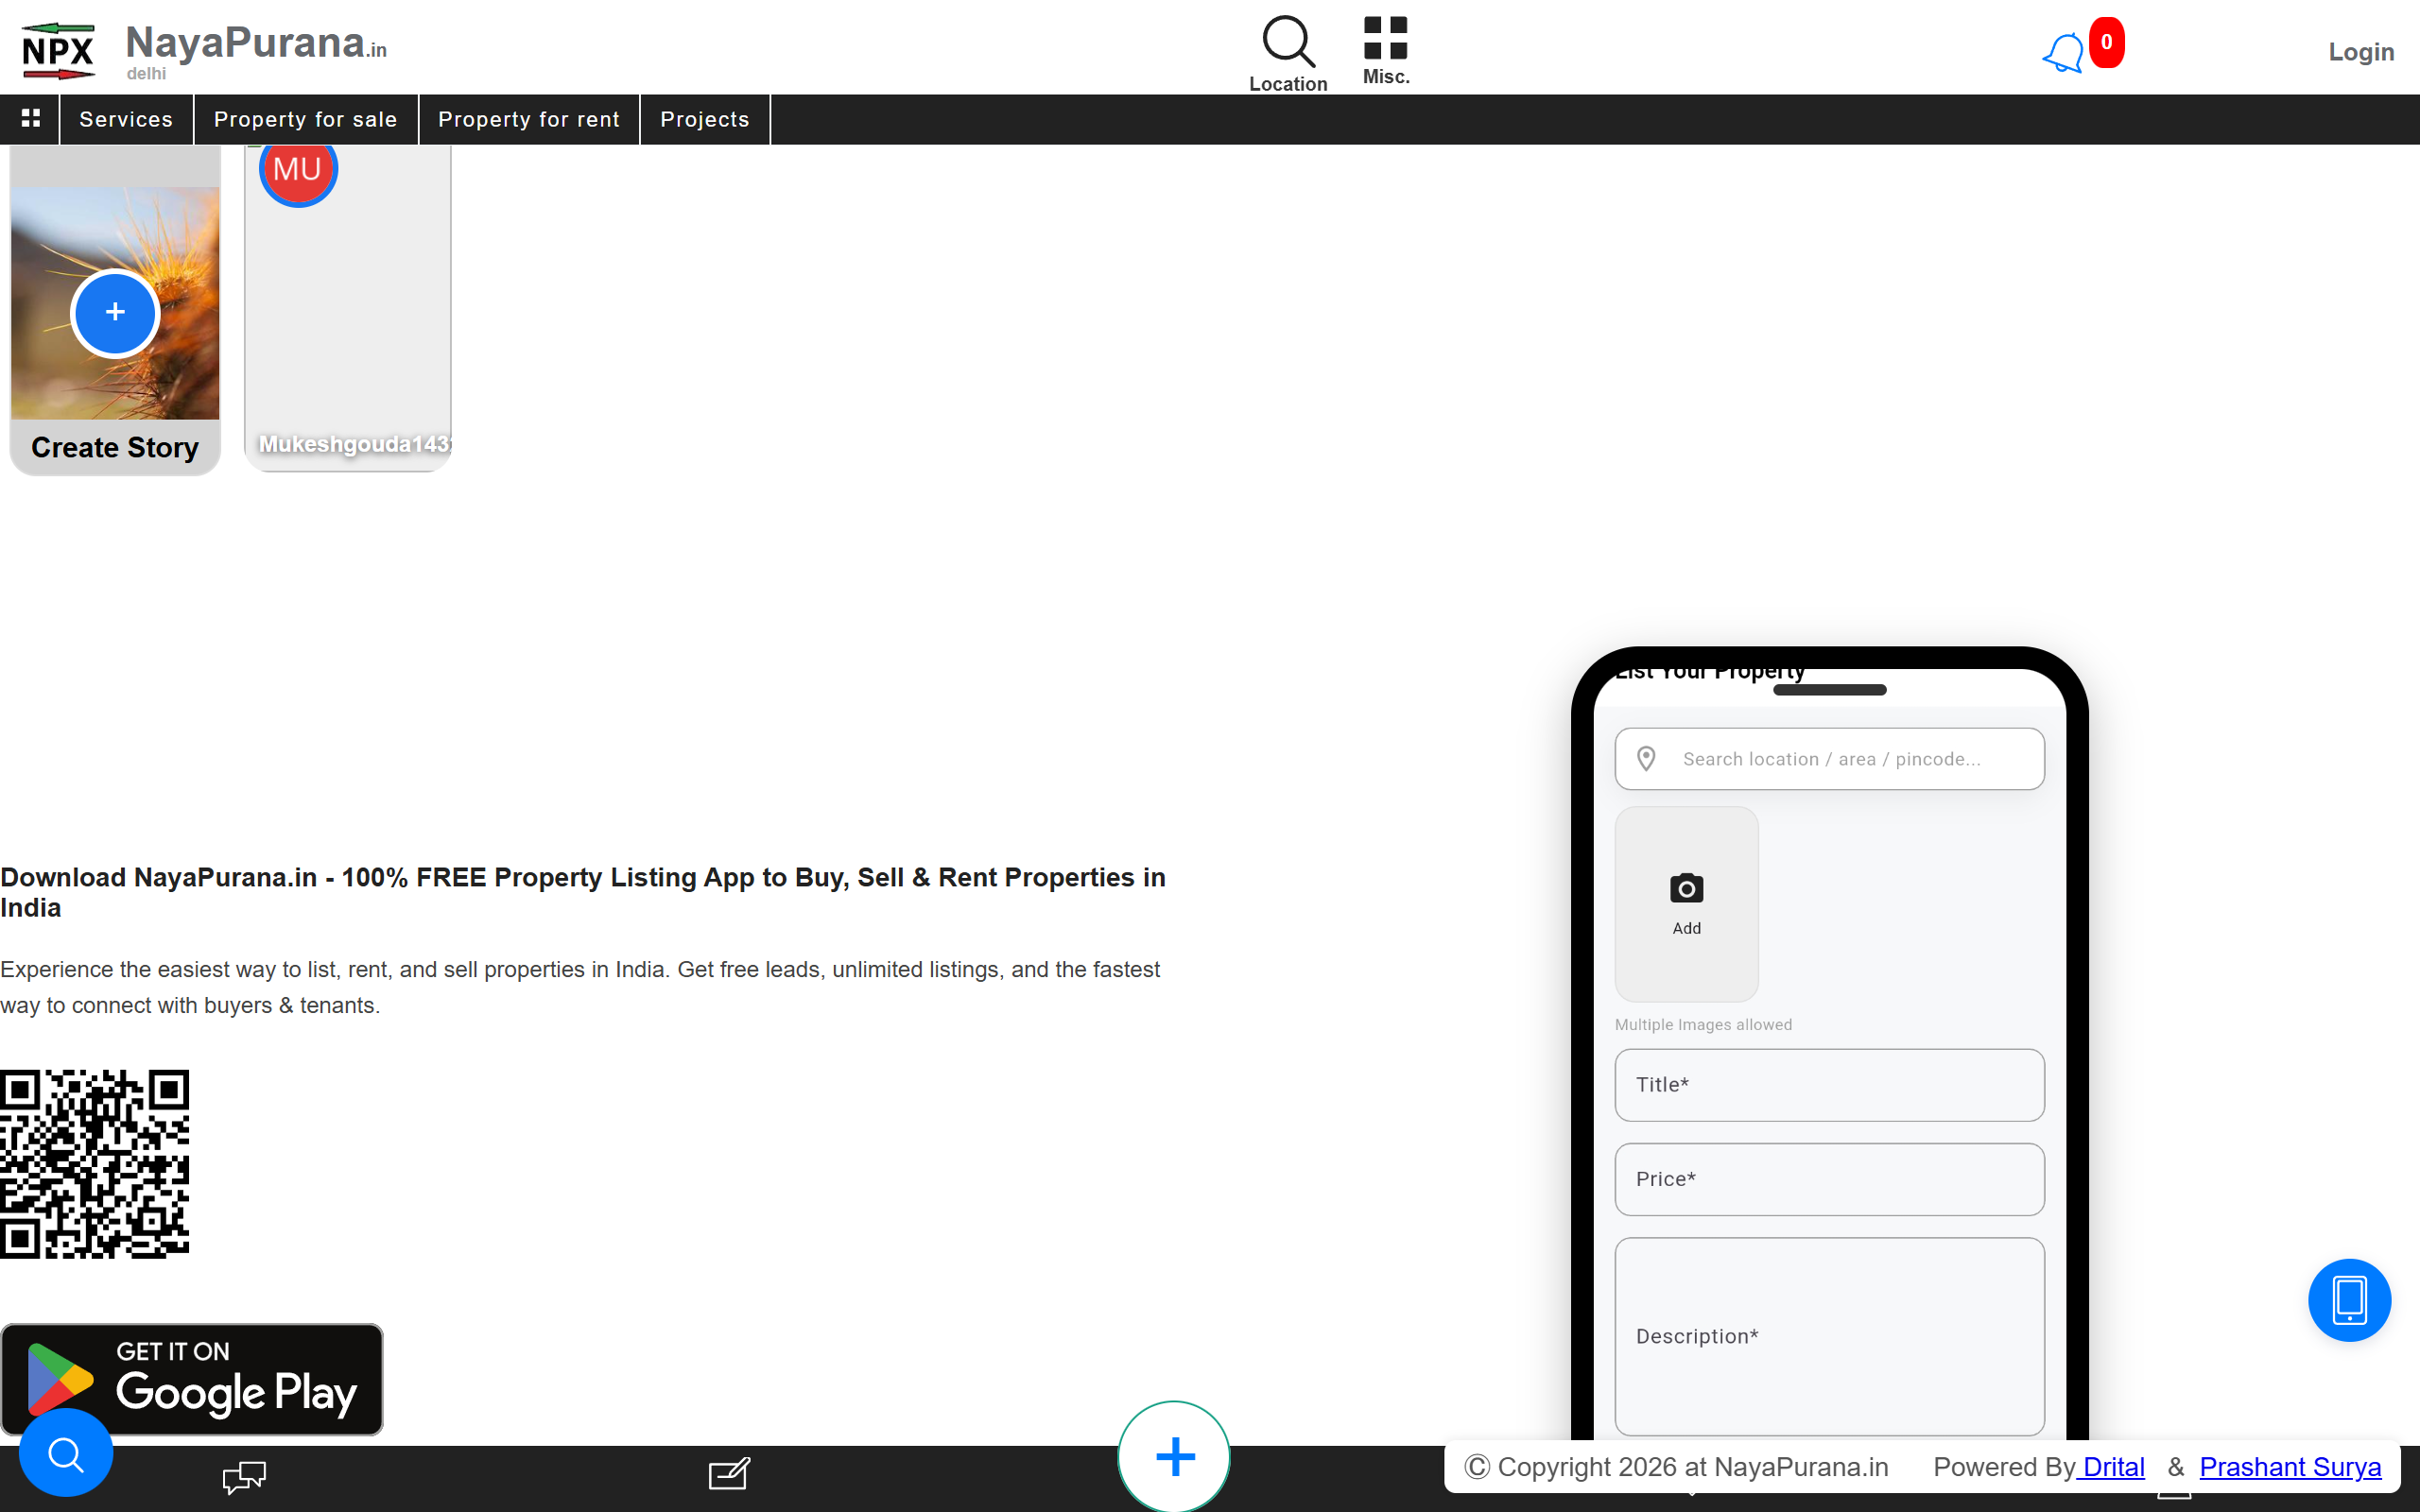Open Property for rent menu
Screen dimensions: 2420x1512
(x=529, y=119)
